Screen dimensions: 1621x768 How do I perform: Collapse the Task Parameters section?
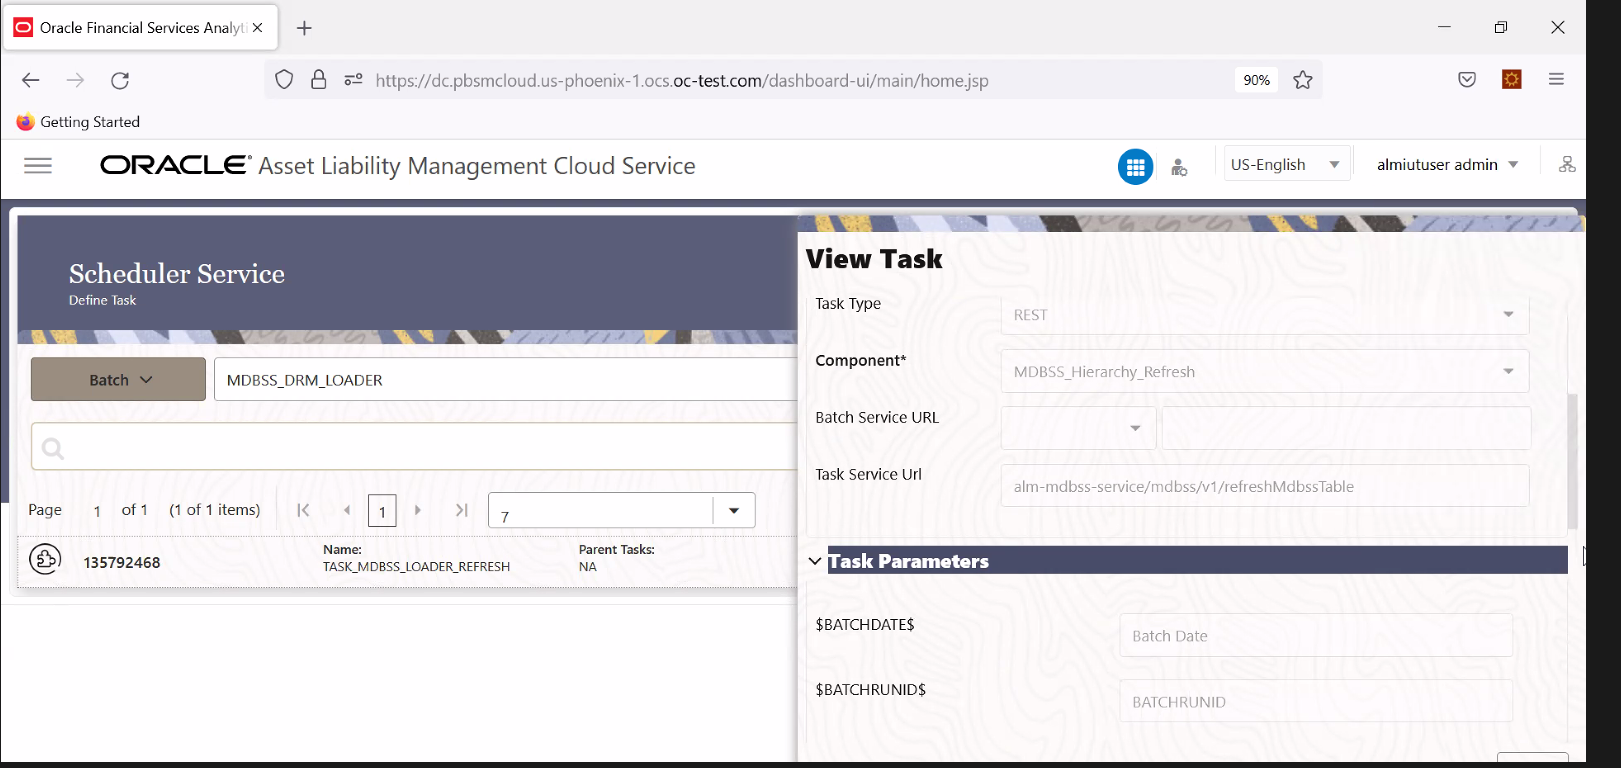(x=815, y=561)
